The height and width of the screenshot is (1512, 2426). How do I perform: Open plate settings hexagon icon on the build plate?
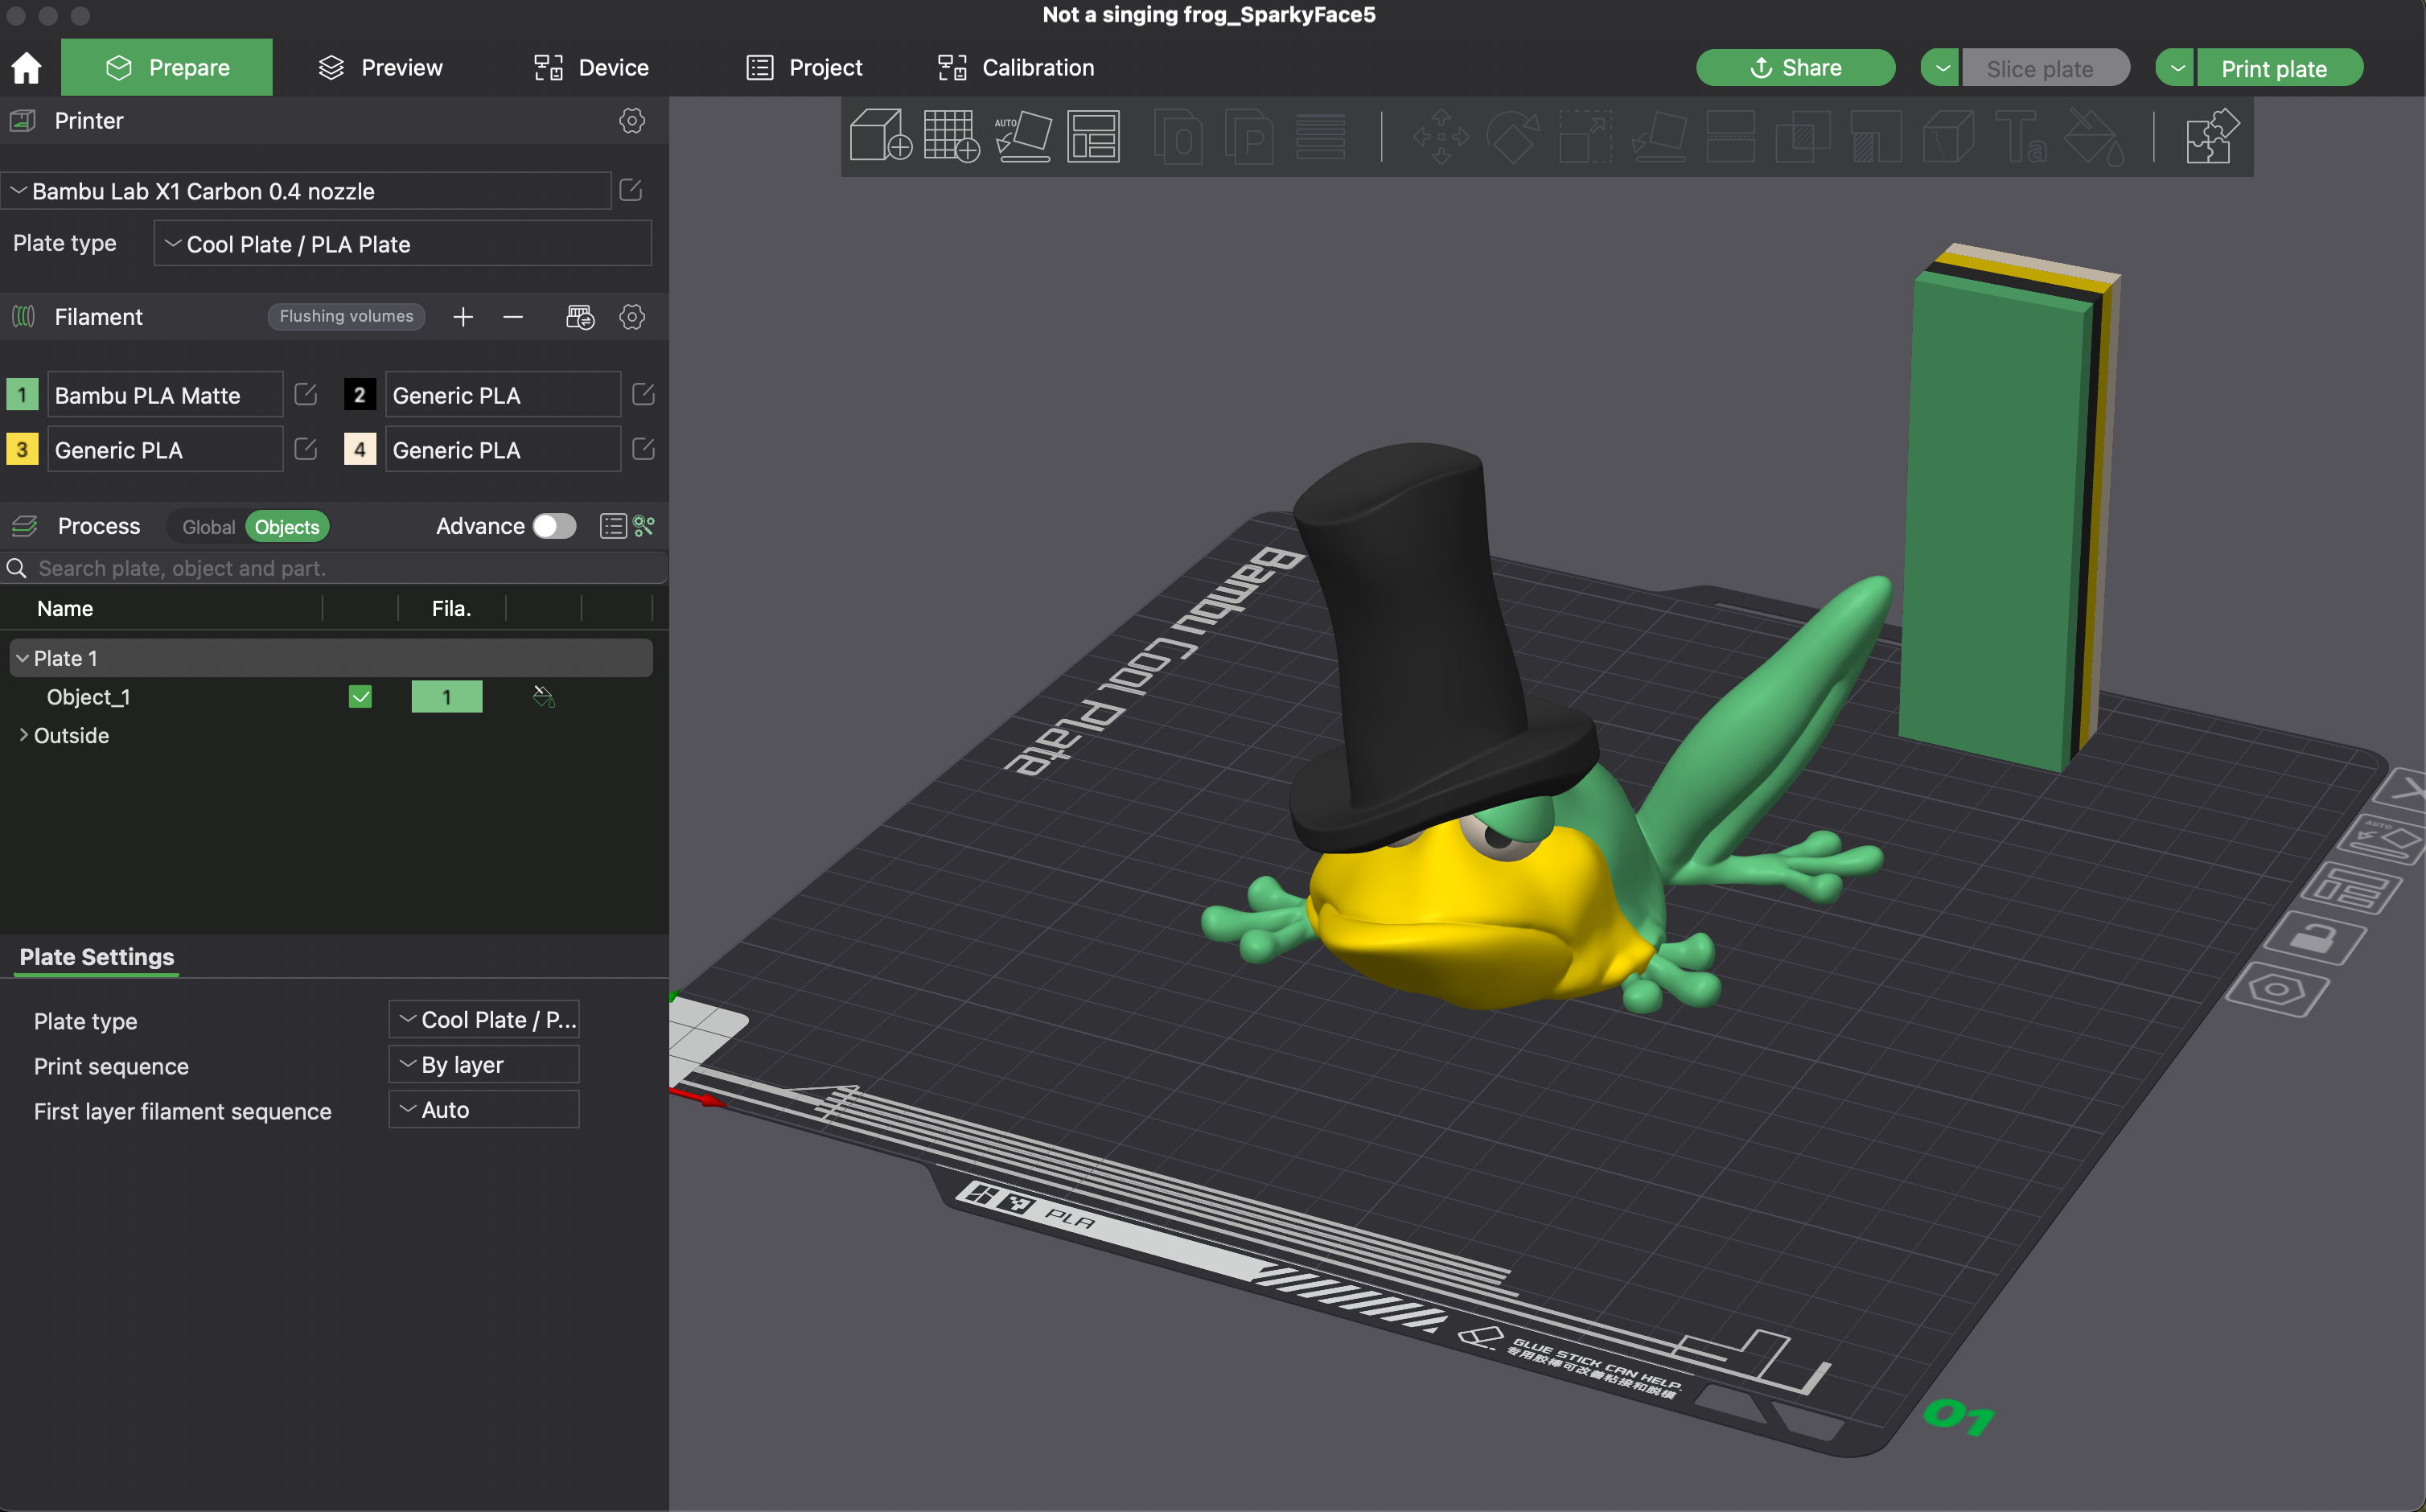click(x=2277, y=989)
